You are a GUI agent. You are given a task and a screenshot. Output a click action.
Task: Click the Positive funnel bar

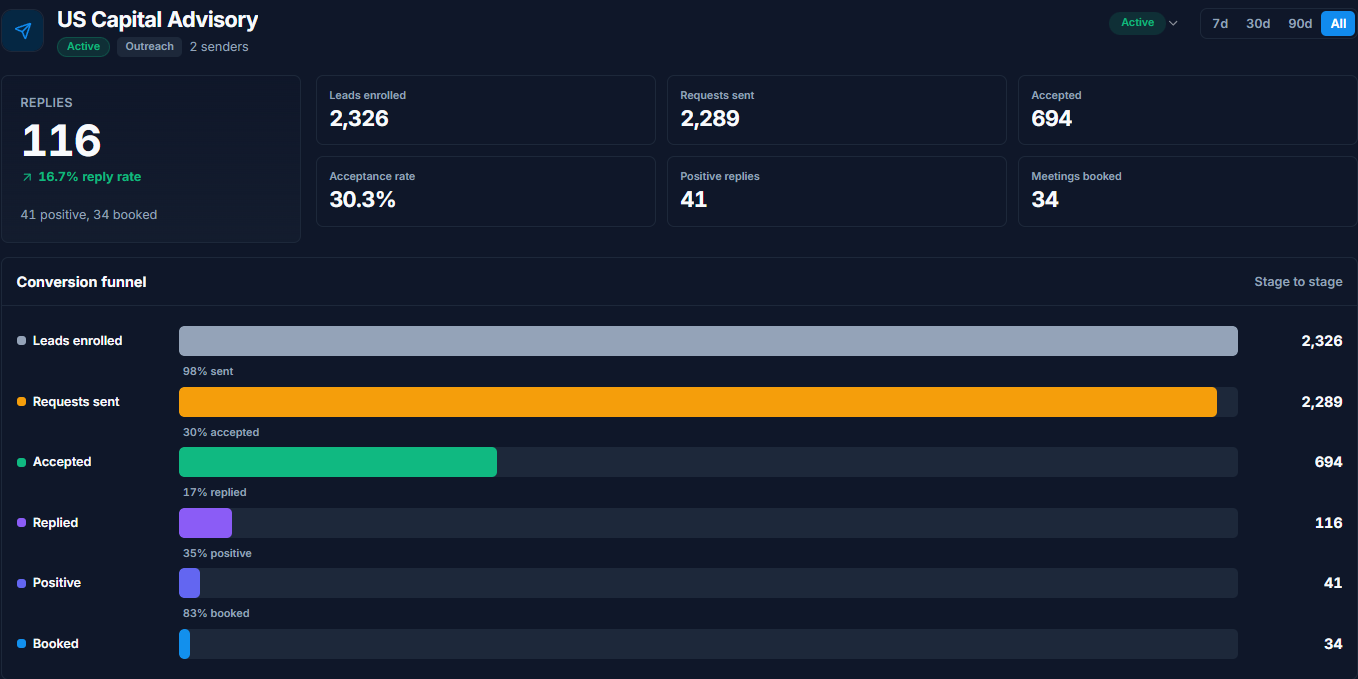pyautogui.click(x=189, y=583)
